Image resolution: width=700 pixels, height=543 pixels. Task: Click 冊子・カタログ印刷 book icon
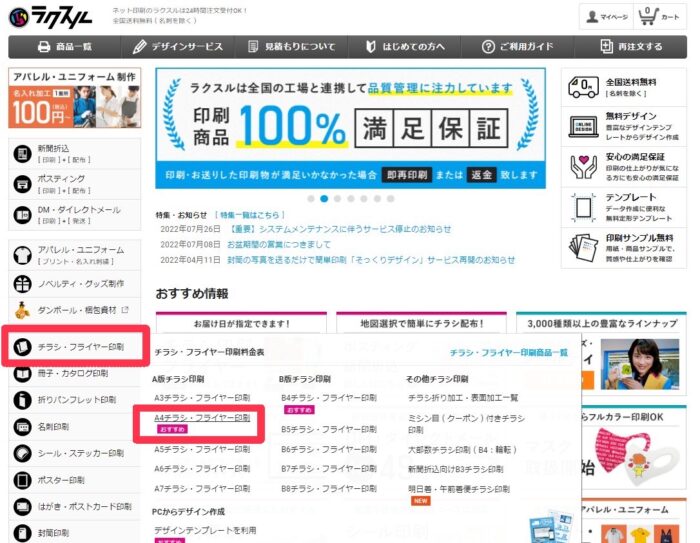22,373
